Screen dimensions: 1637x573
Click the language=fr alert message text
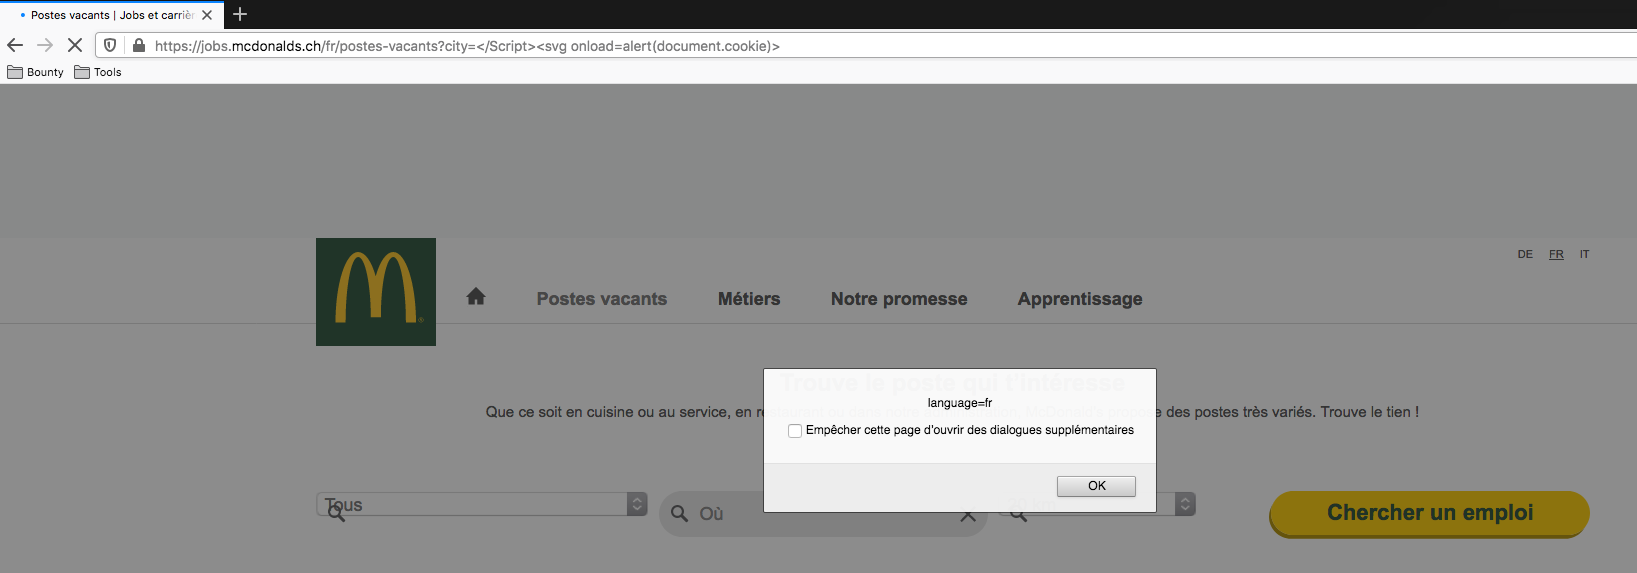(960, 403)
